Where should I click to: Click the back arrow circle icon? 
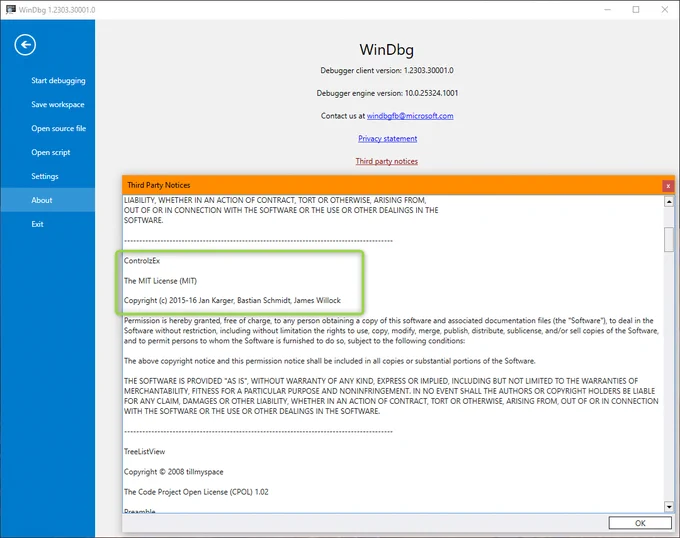[25, 45]
